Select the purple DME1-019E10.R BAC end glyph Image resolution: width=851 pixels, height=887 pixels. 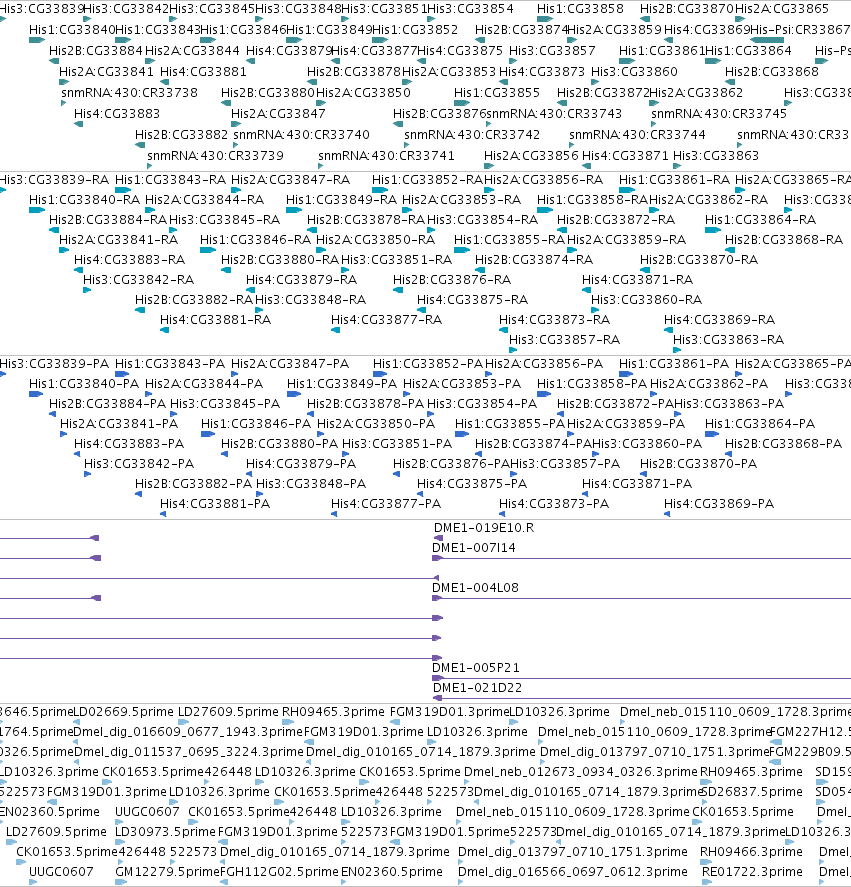[439, 538]
